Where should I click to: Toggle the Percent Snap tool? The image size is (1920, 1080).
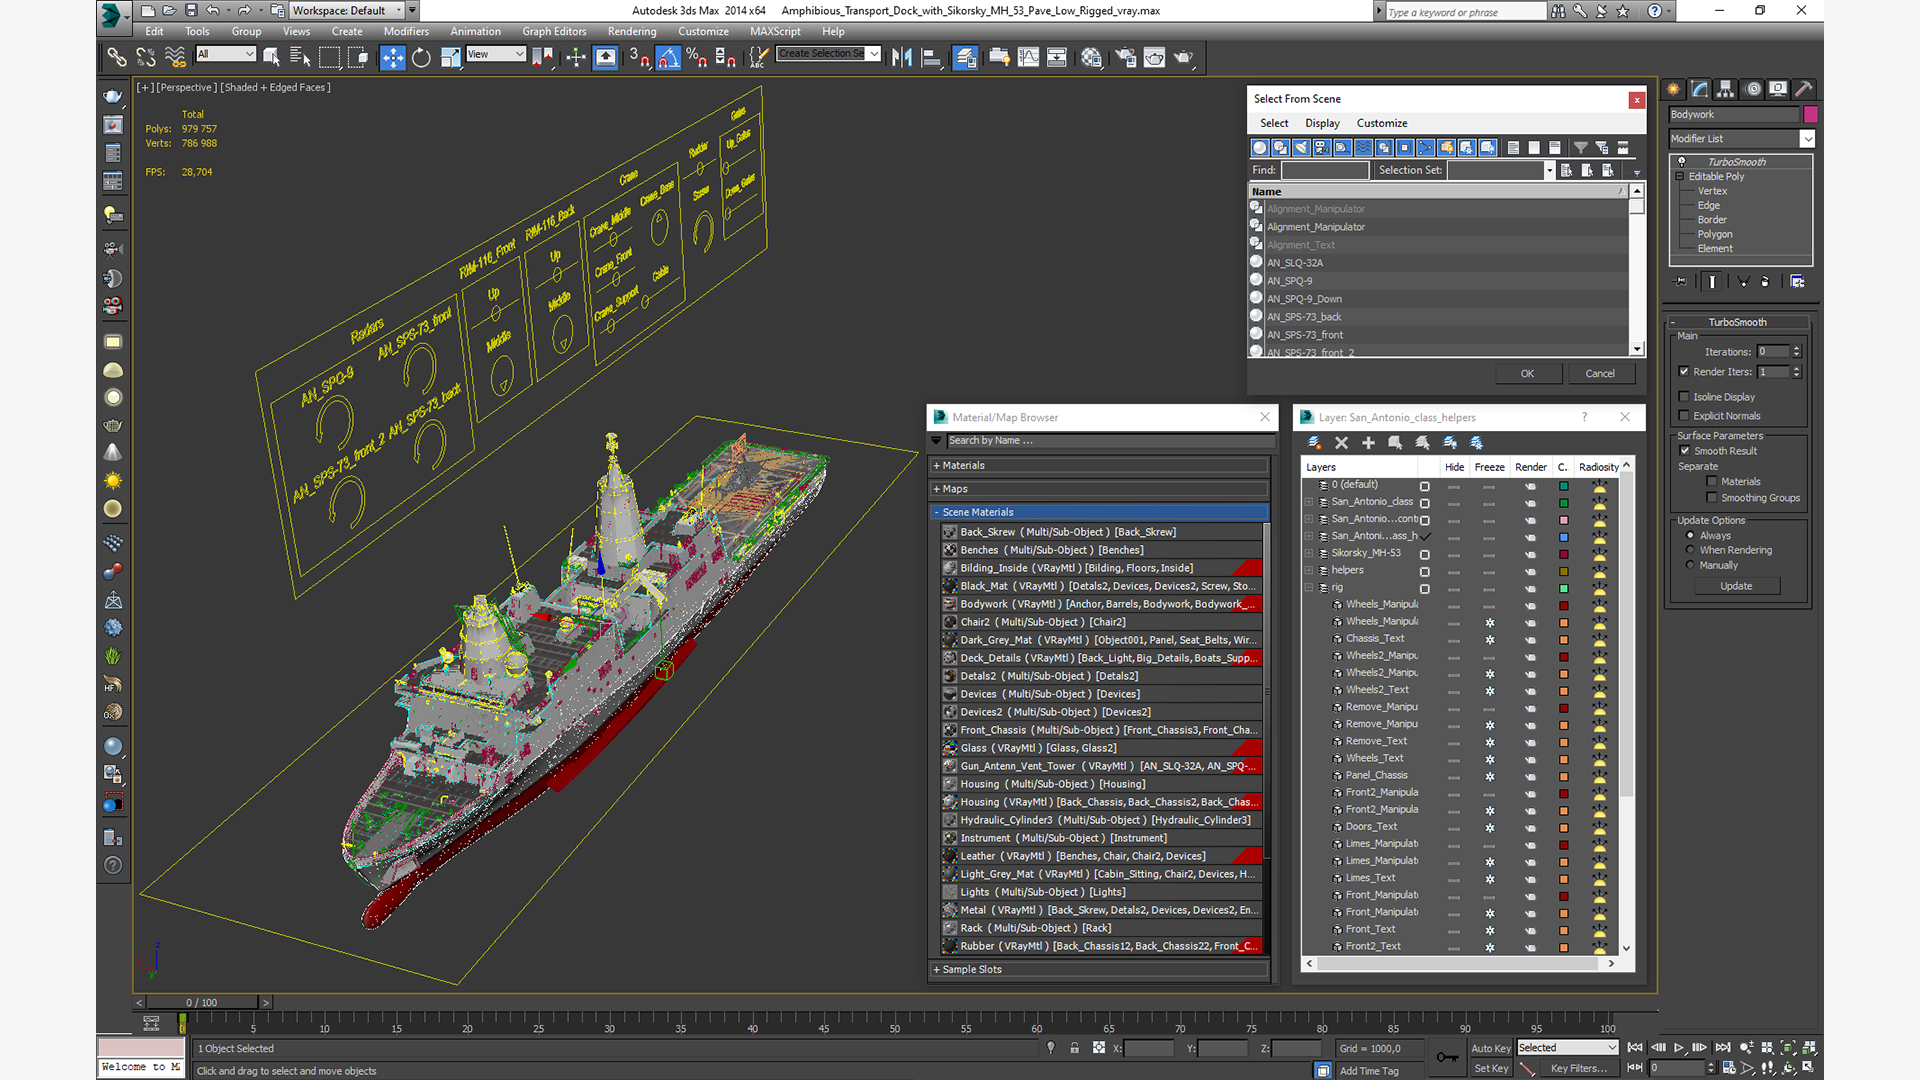697,58
